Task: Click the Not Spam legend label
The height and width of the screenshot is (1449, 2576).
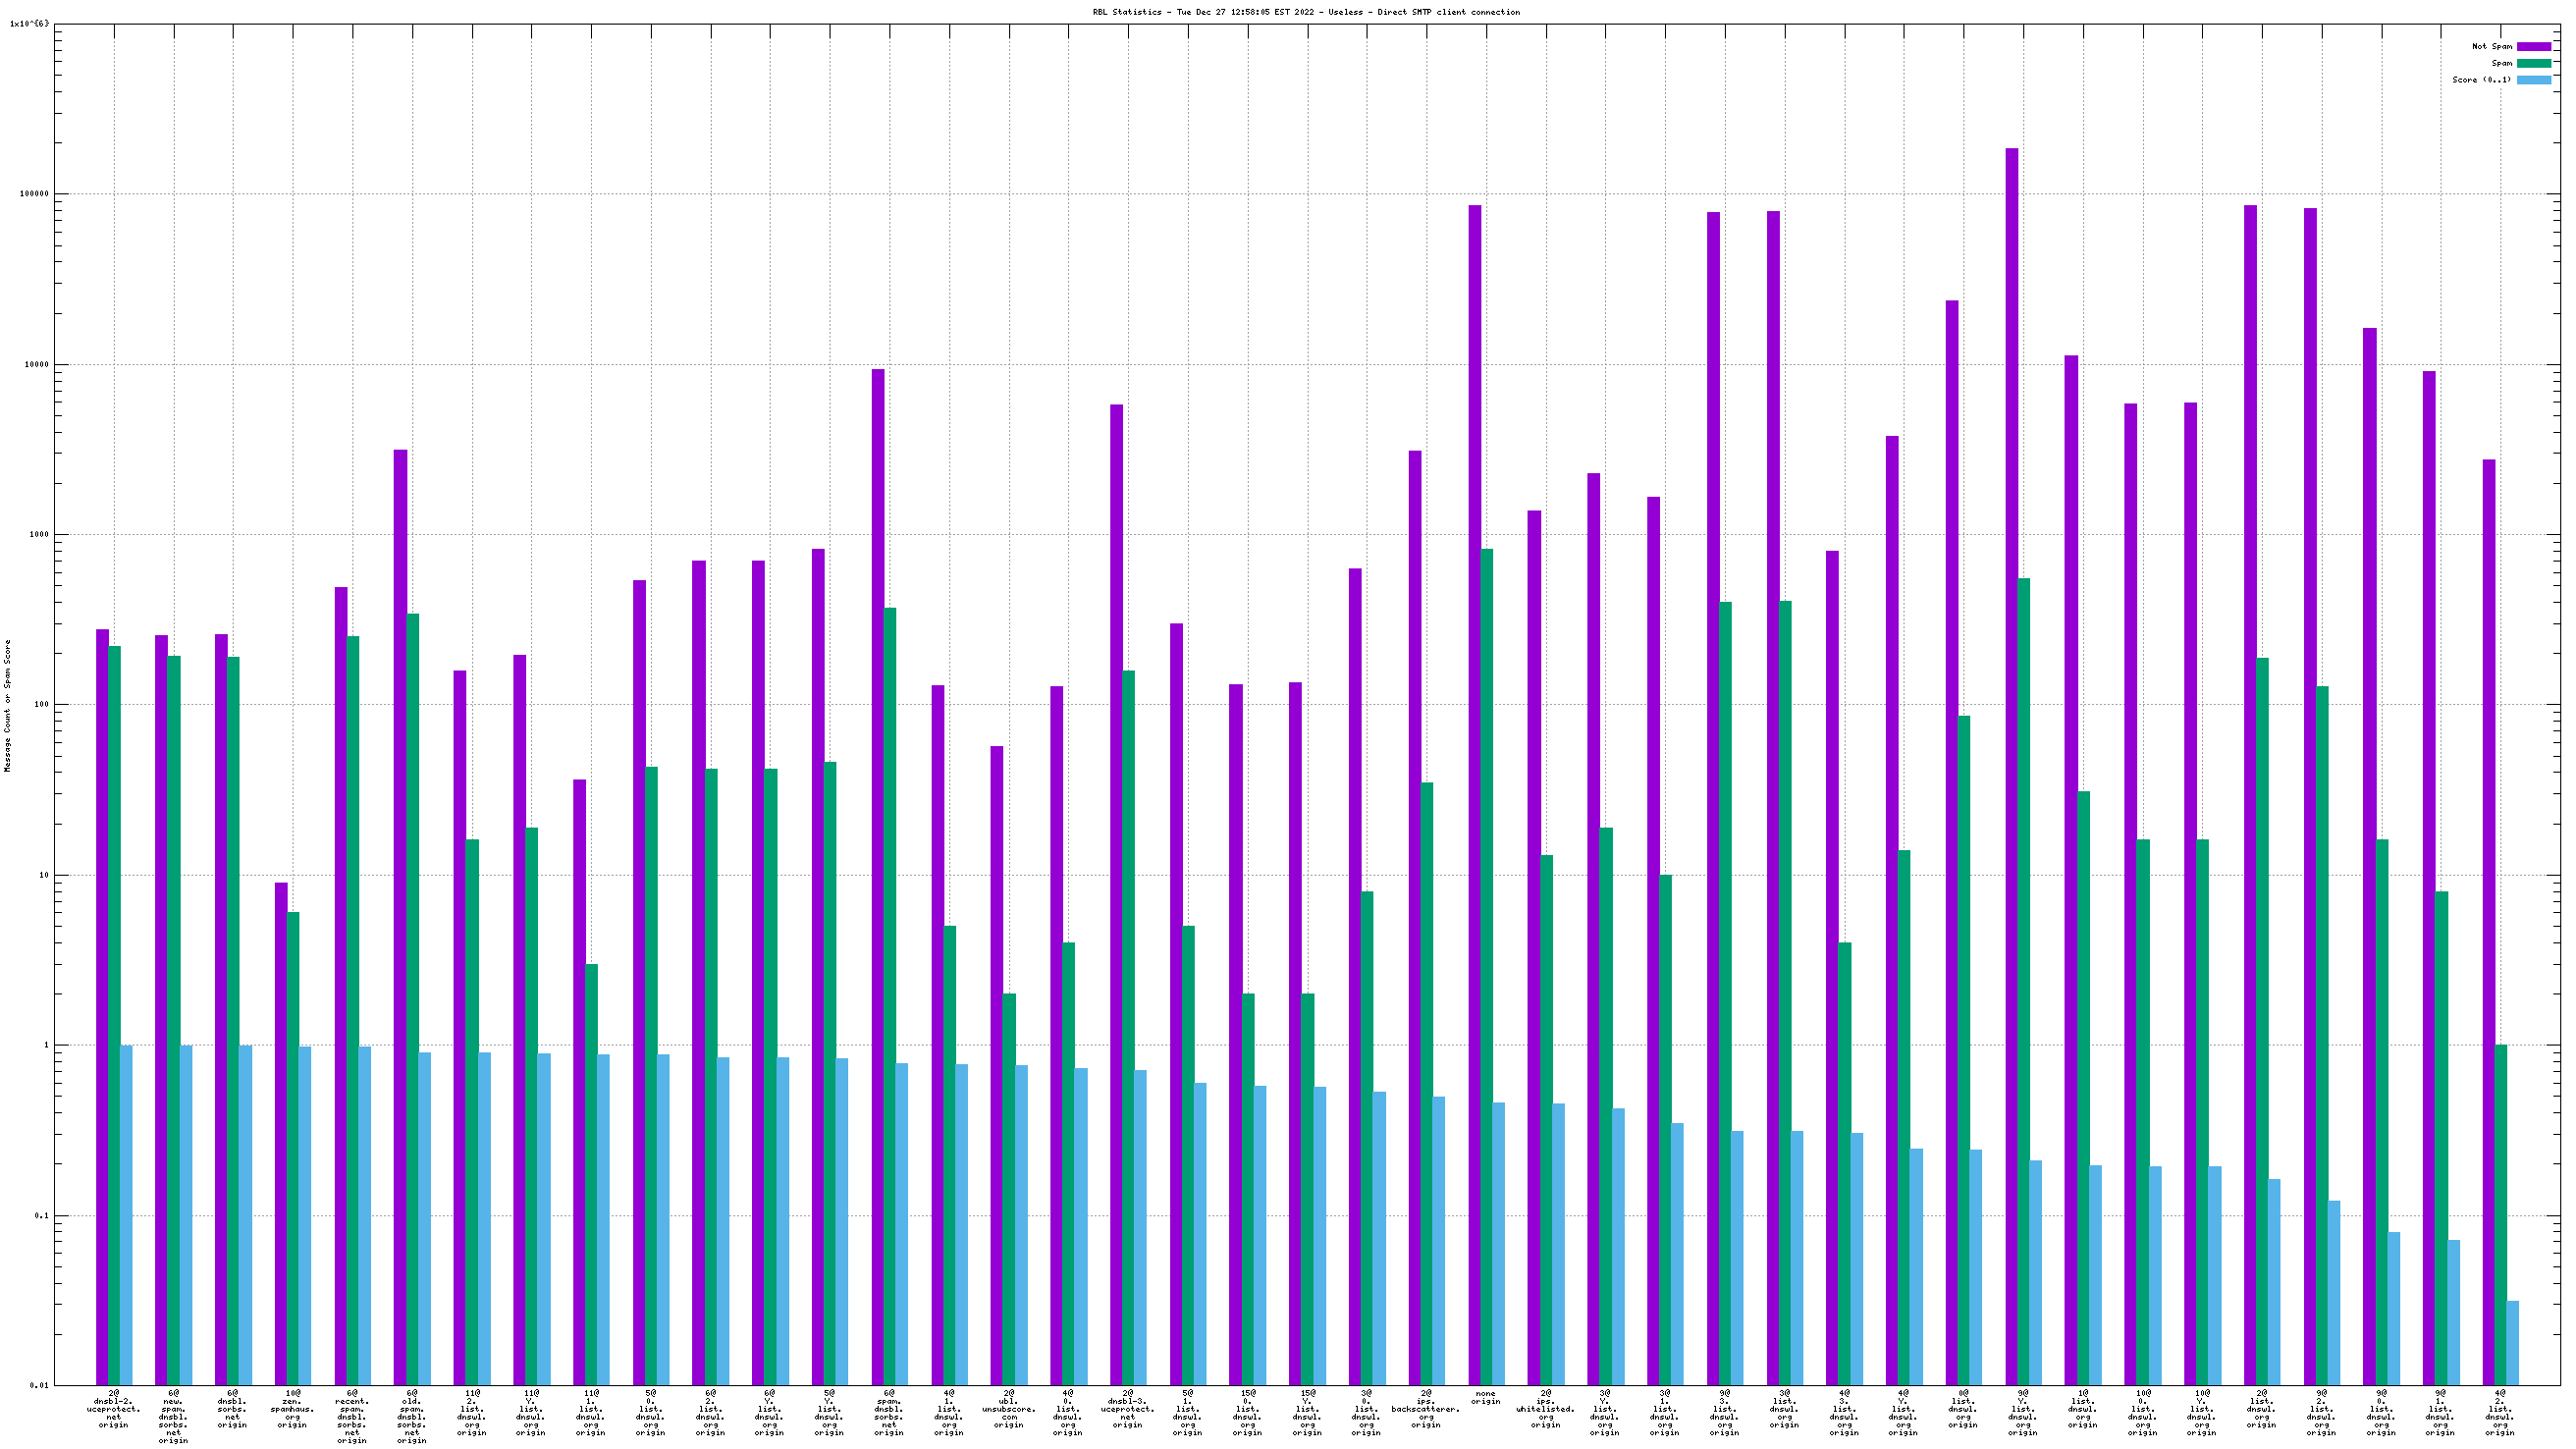Action: [x=2491, y=47]
